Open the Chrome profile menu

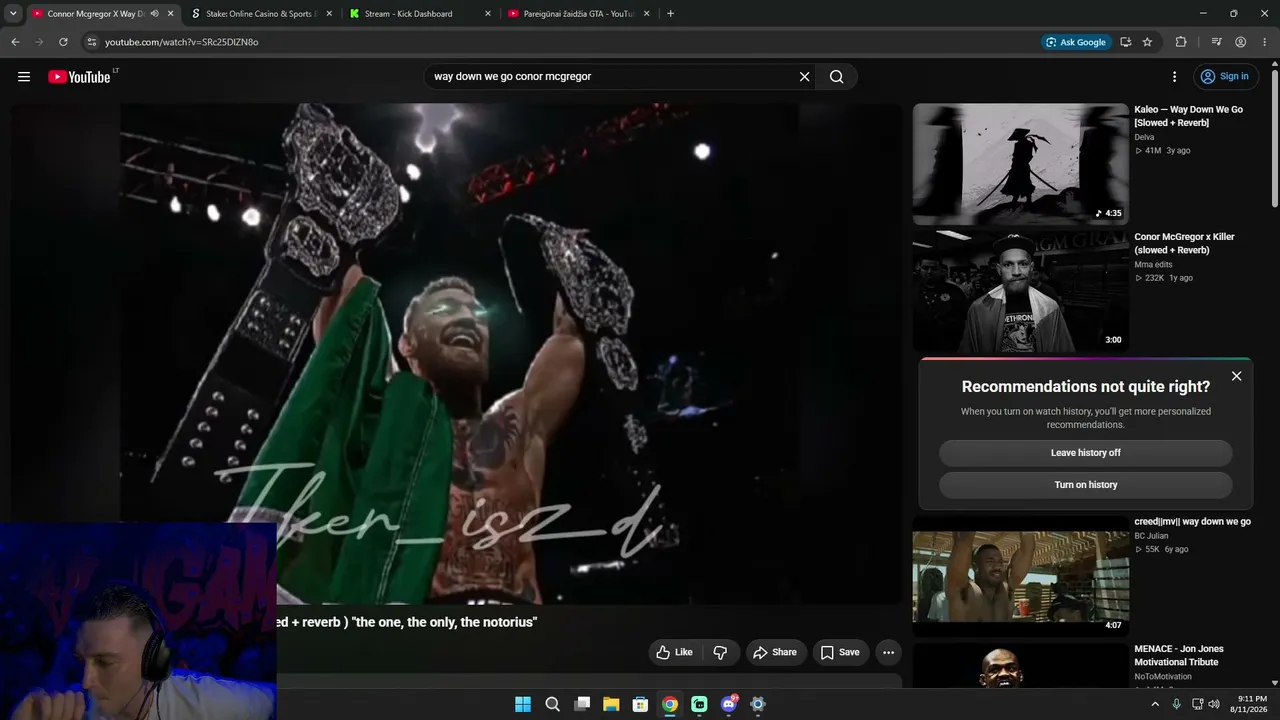click(1241, 42)
